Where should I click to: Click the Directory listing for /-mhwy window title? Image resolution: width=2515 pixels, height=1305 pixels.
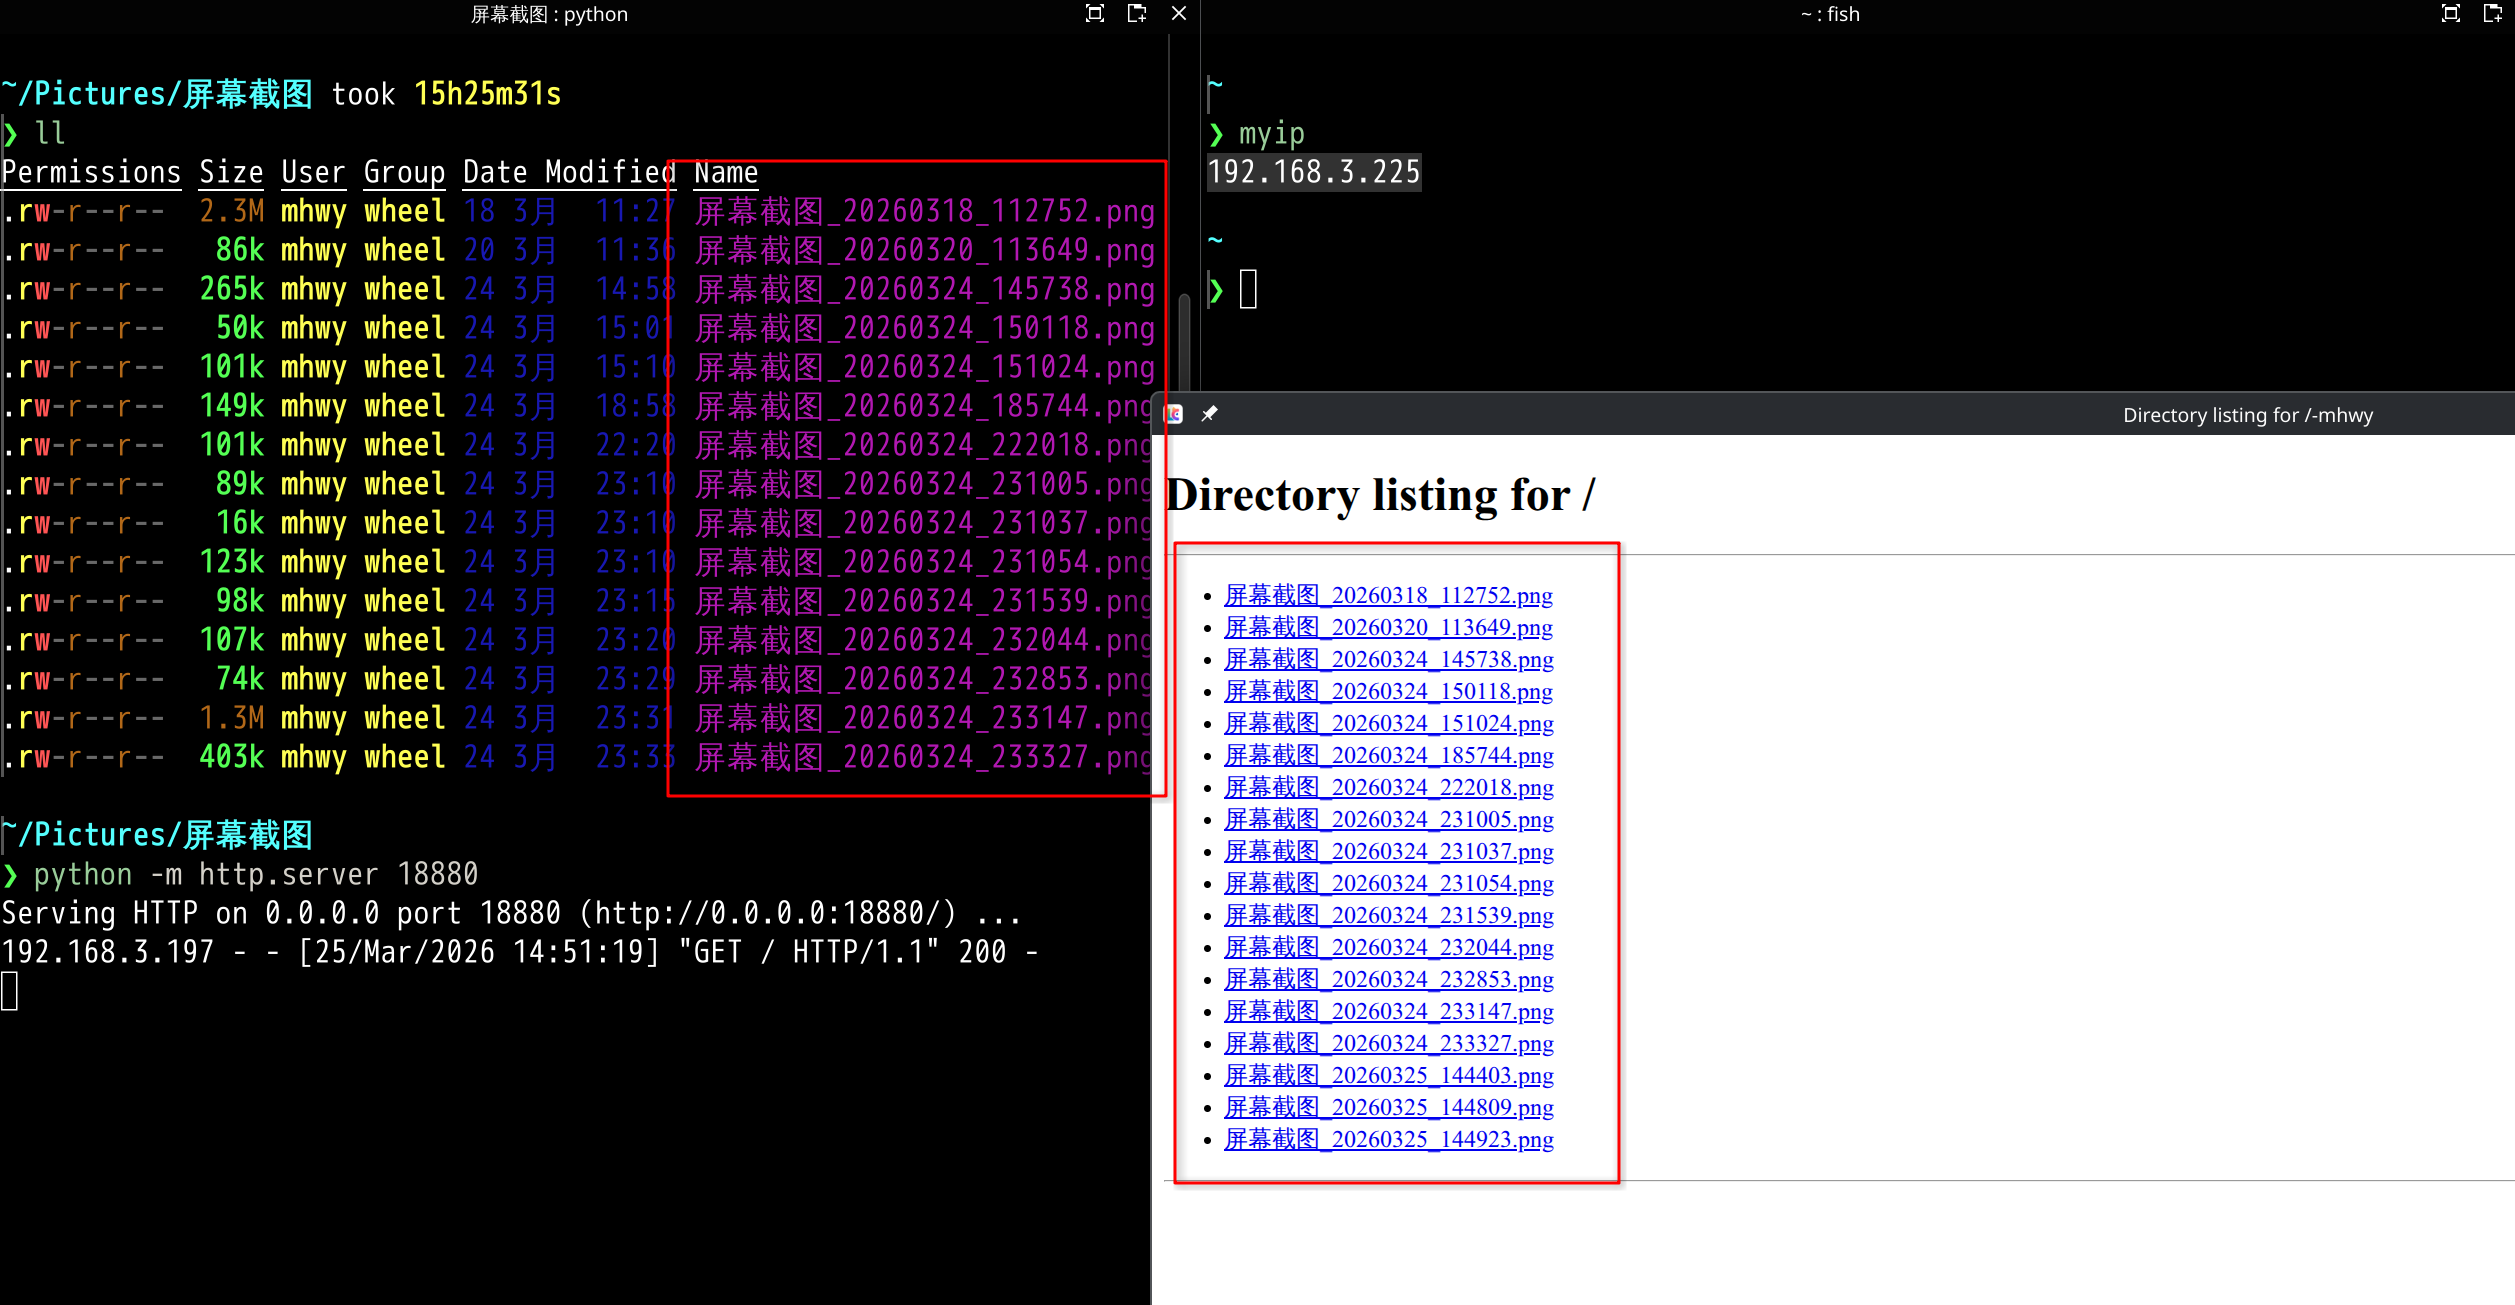tap(2247, 415)
